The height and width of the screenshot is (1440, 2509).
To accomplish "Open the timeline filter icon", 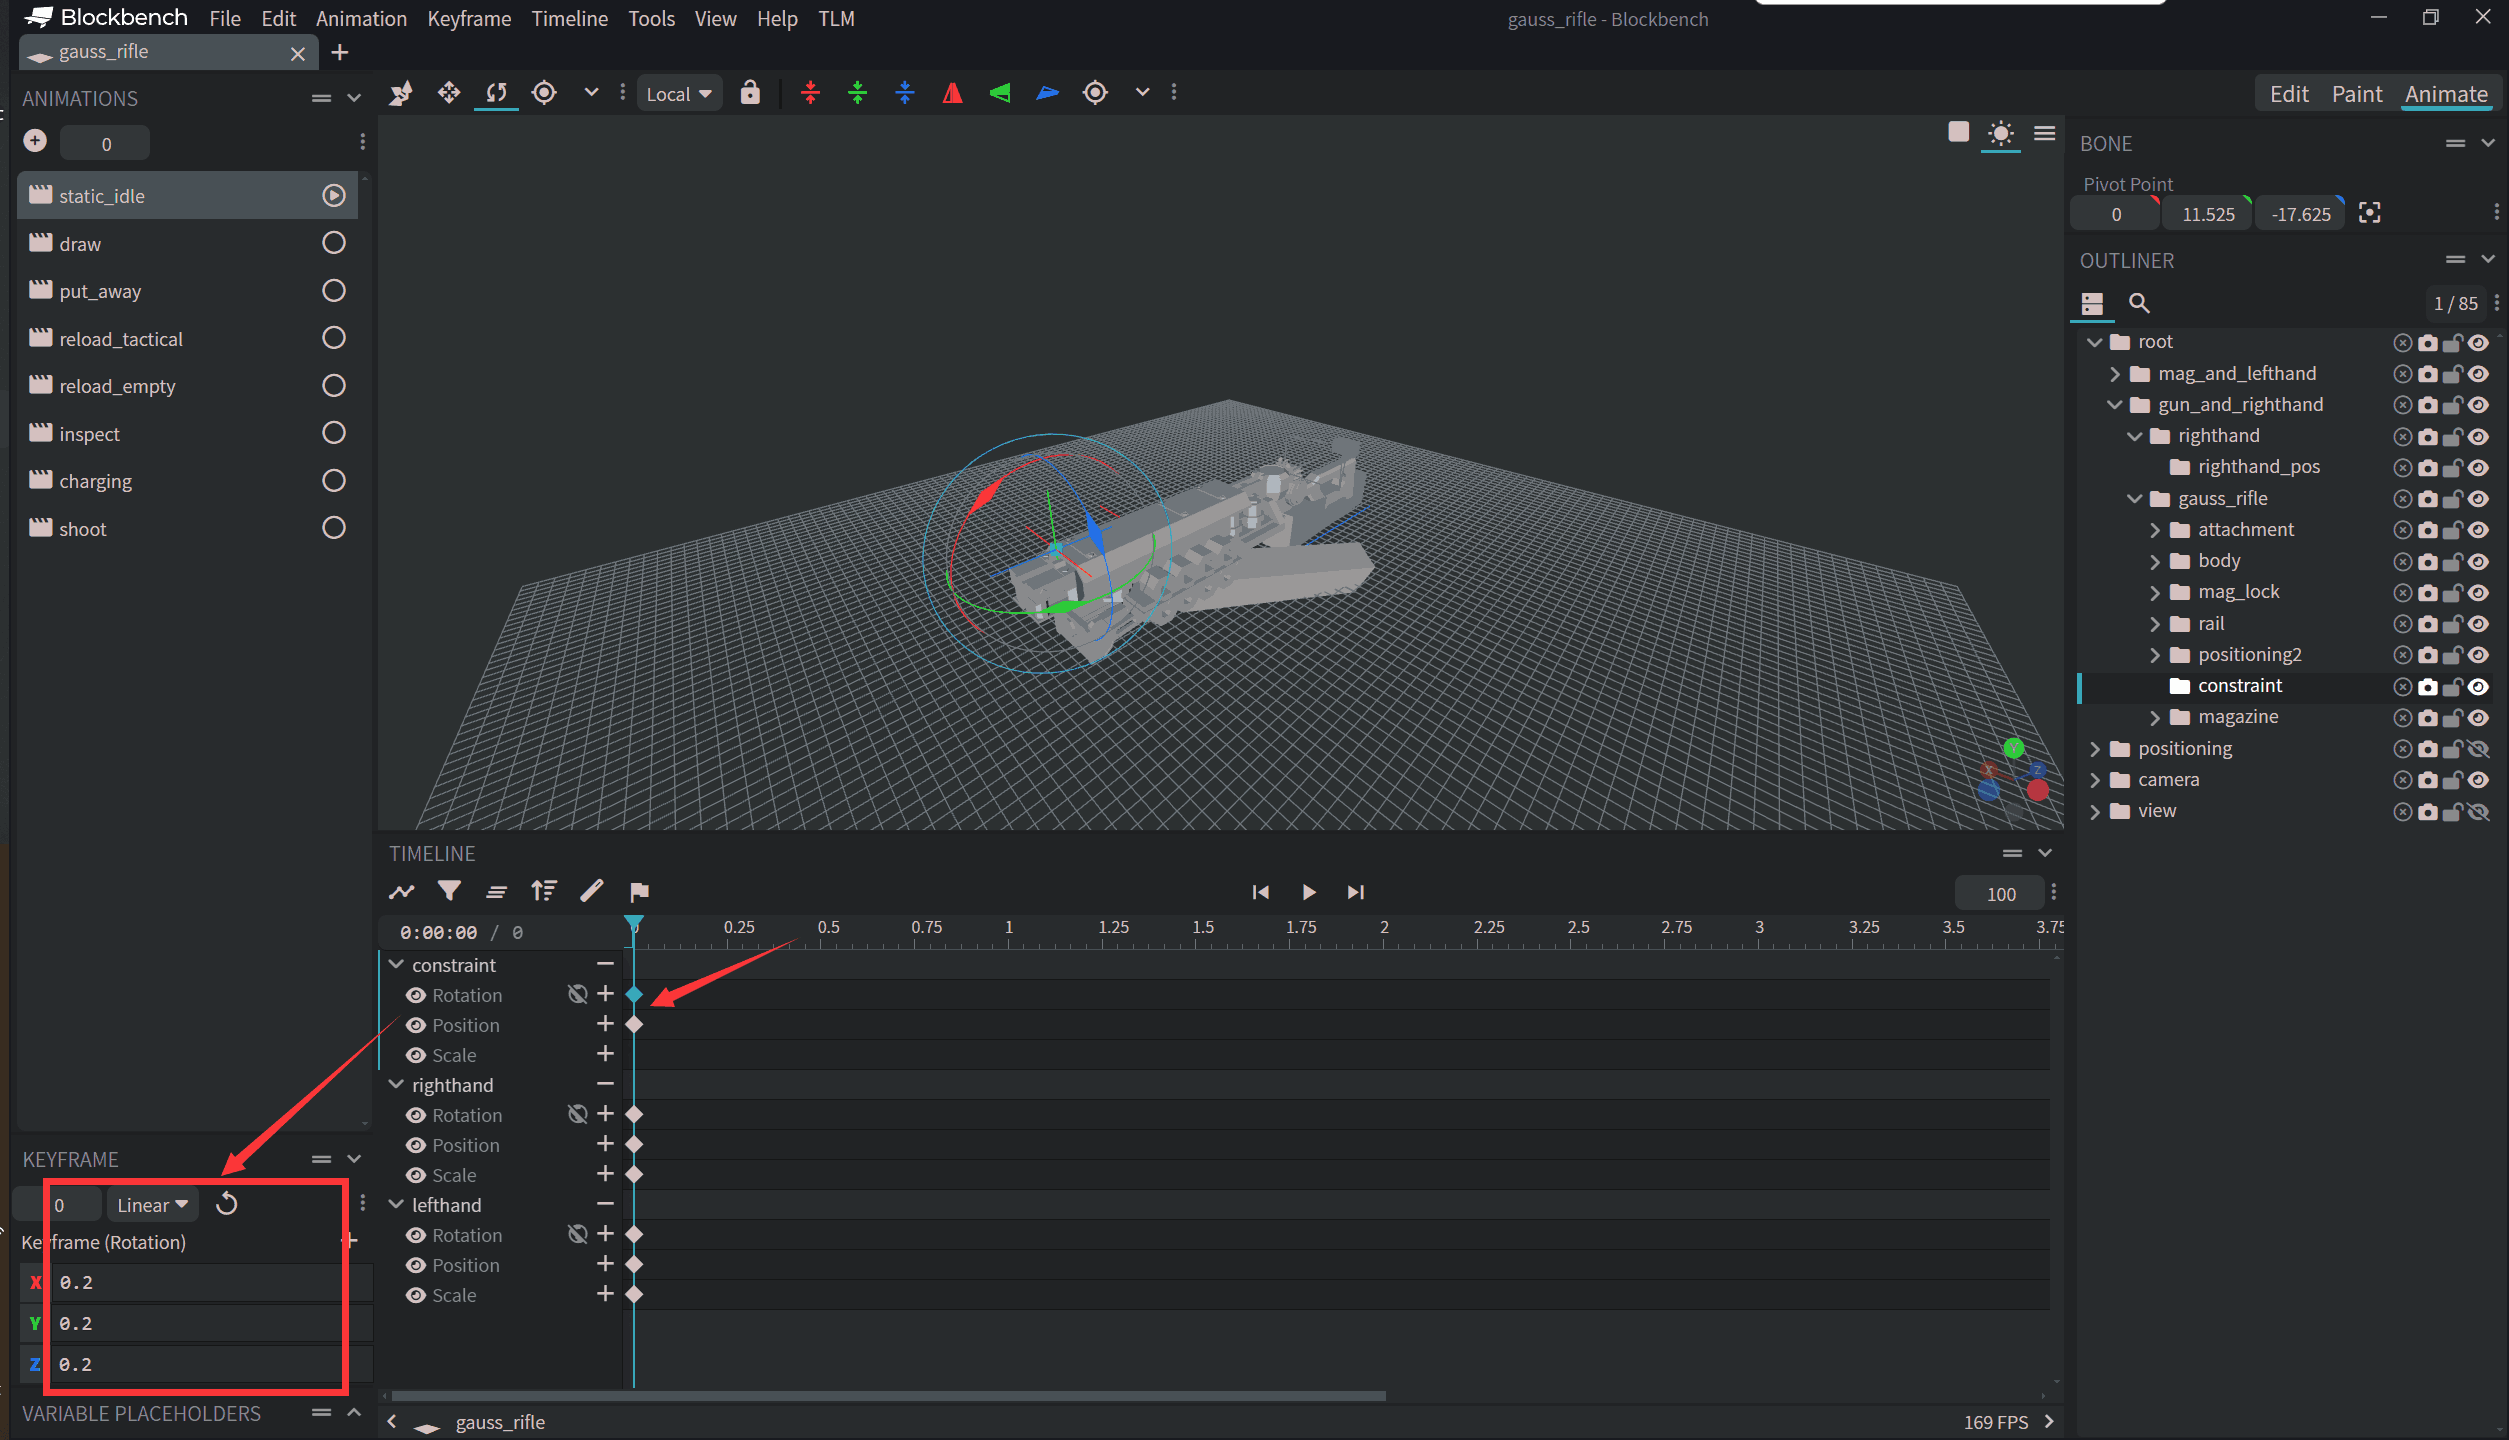I will point(449,891).
